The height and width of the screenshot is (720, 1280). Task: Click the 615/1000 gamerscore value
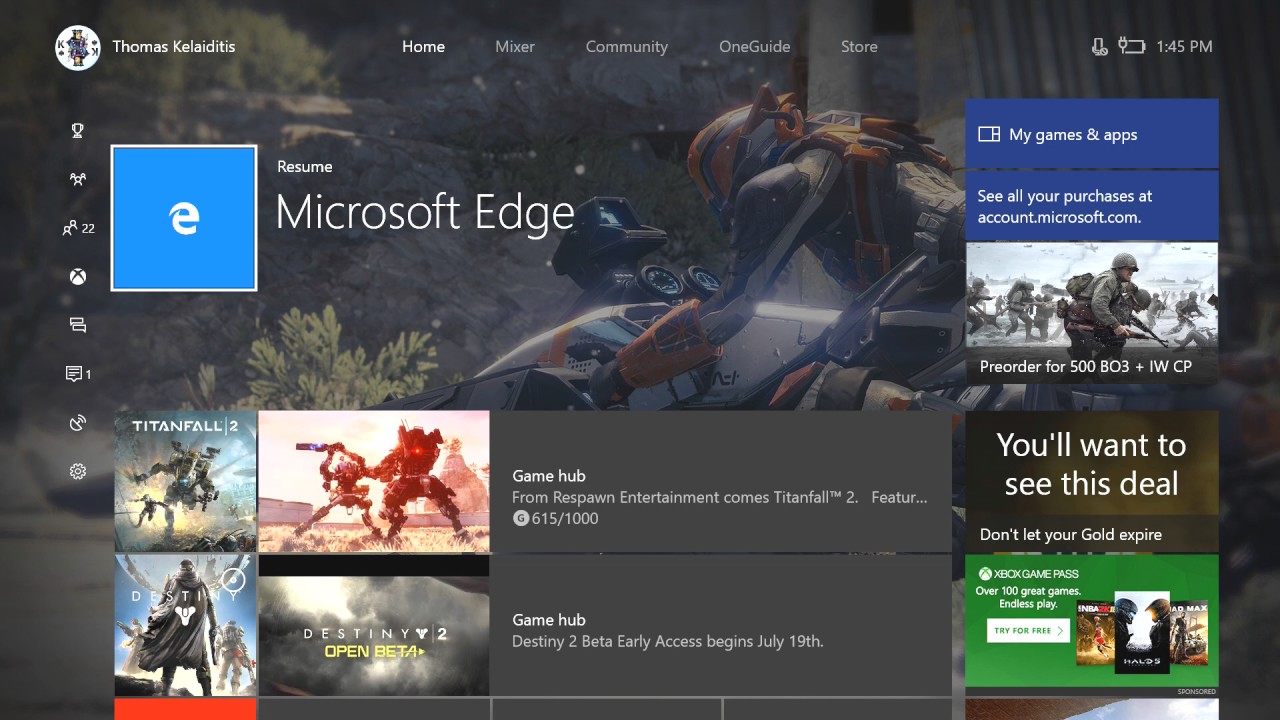pyautogui.click(x=566, y=518)
